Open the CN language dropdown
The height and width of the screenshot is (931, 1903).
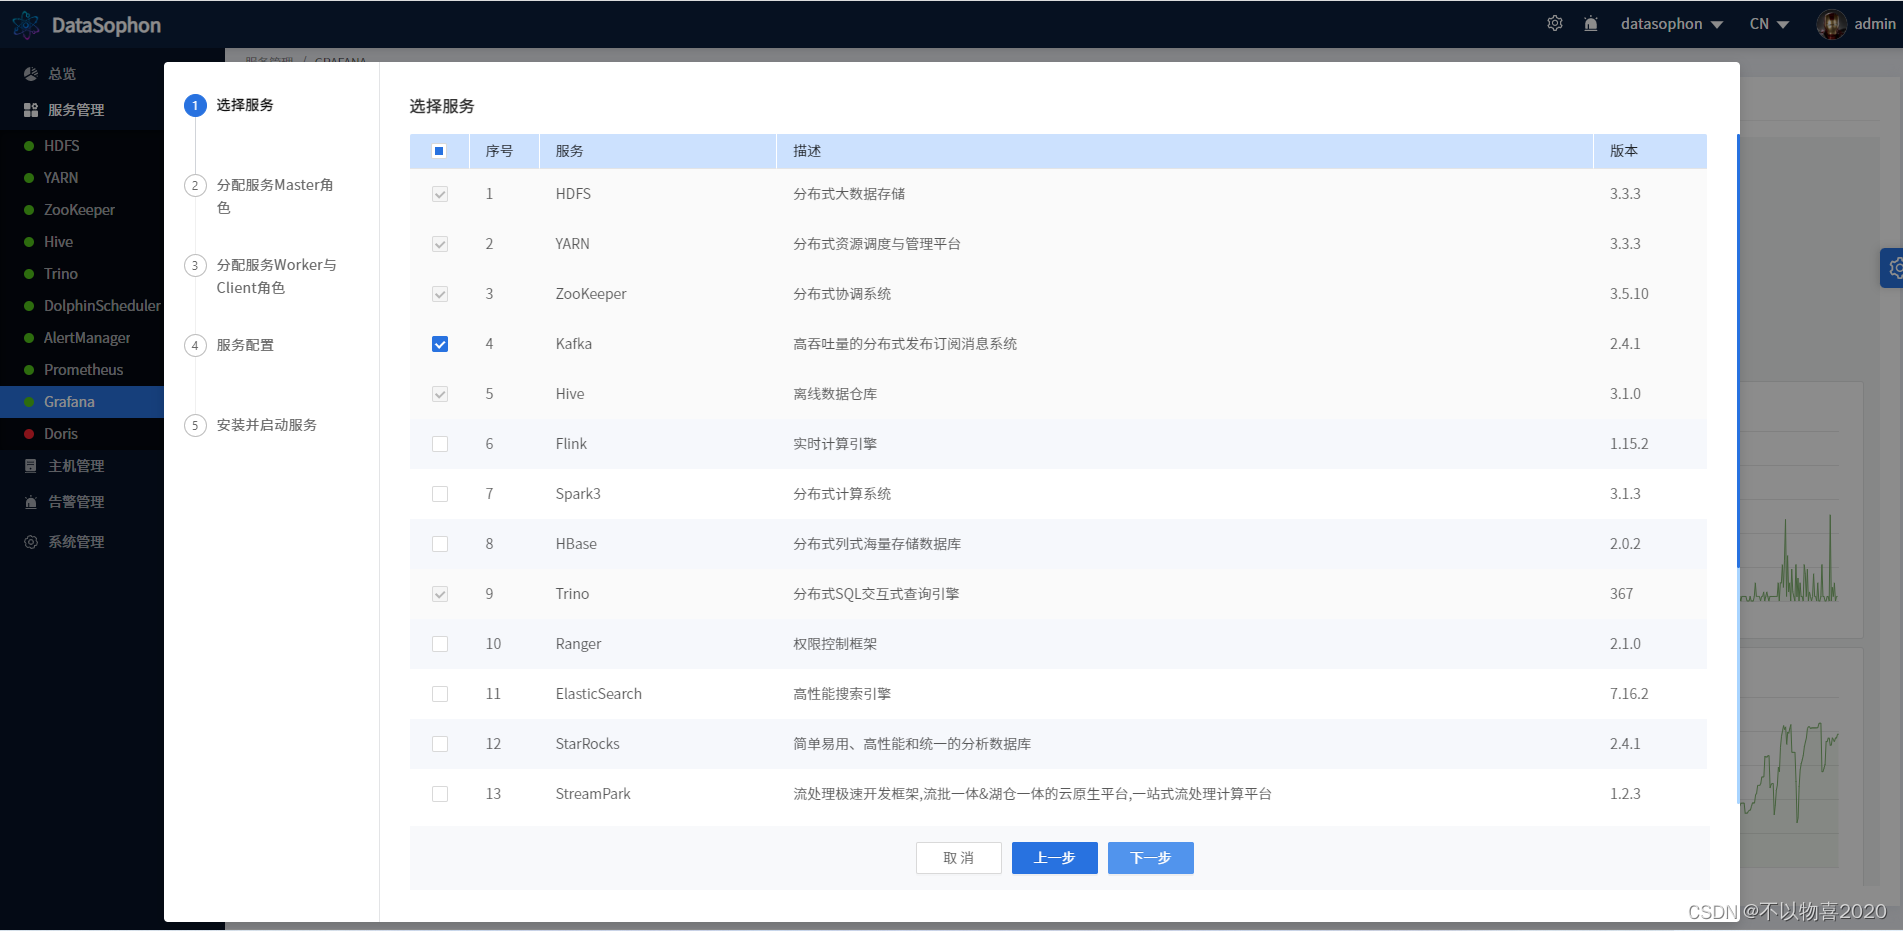pos(1769,24)
